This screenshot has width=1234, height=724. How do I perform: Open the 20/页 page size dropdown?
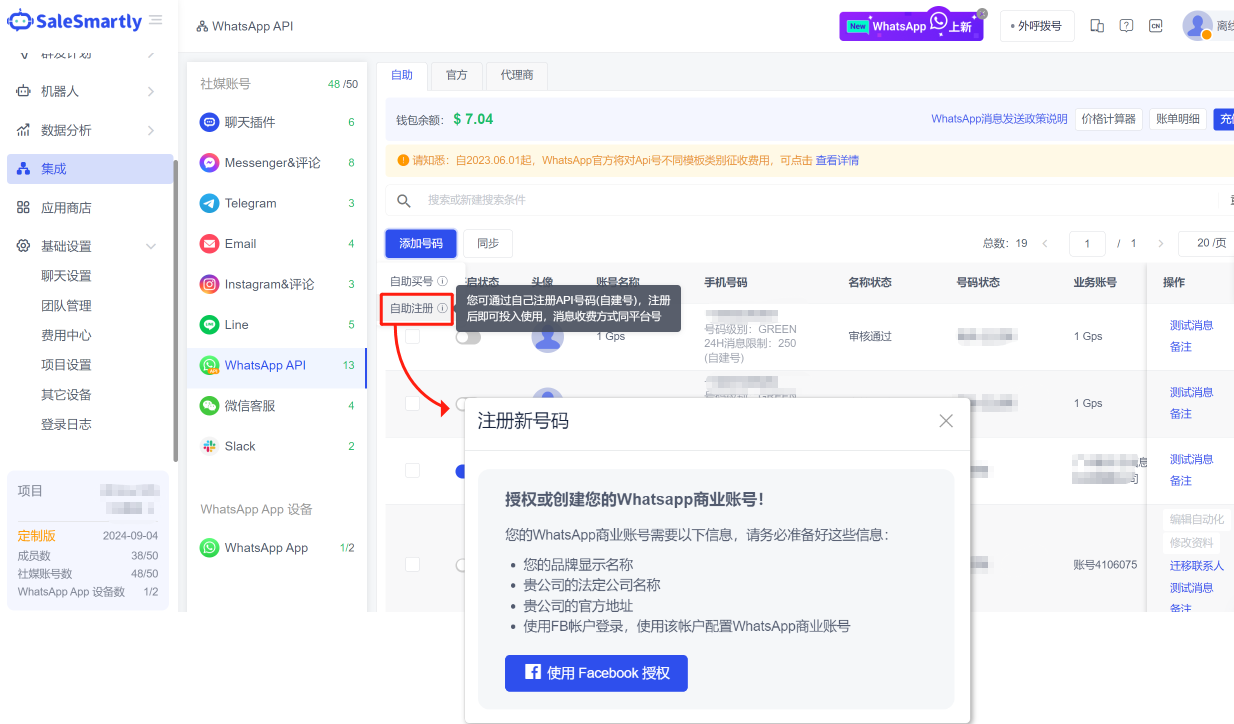[1208, 243]
